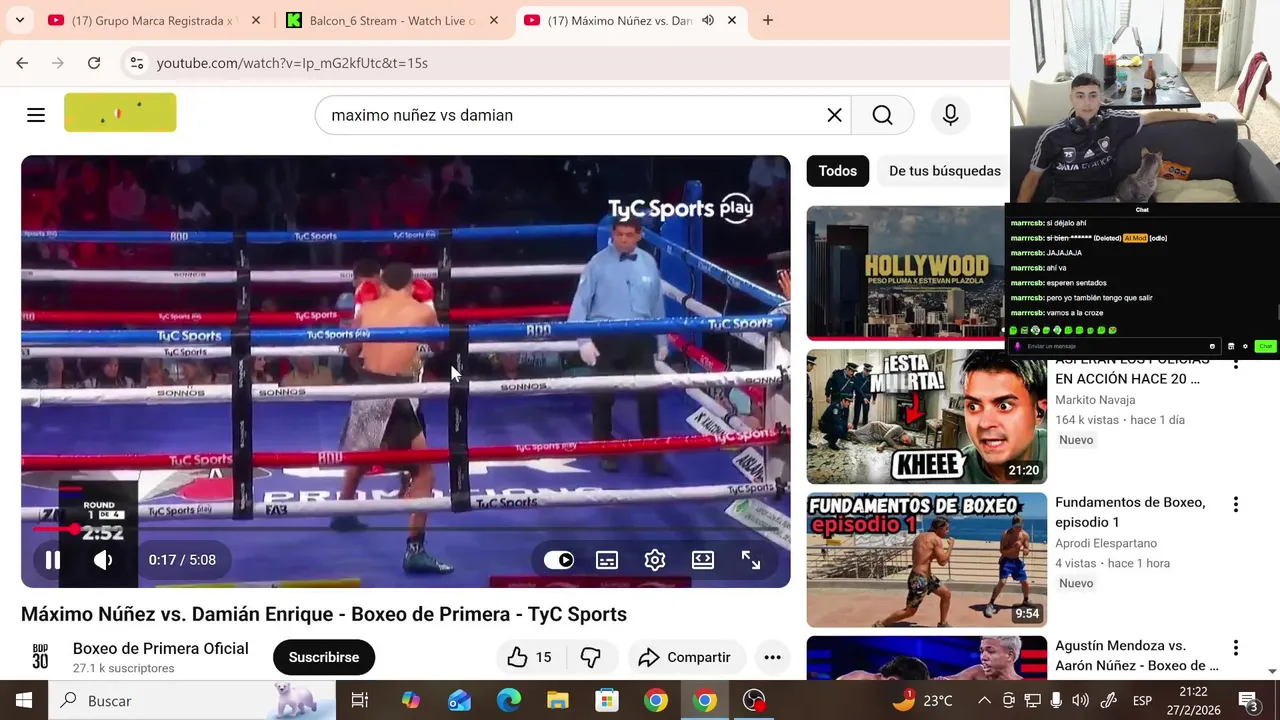Image resolution: width=1280 pixels, height=720 pixels.
Task: Open Microsoft Edge from the taskbar
Action: click(509, 700)
